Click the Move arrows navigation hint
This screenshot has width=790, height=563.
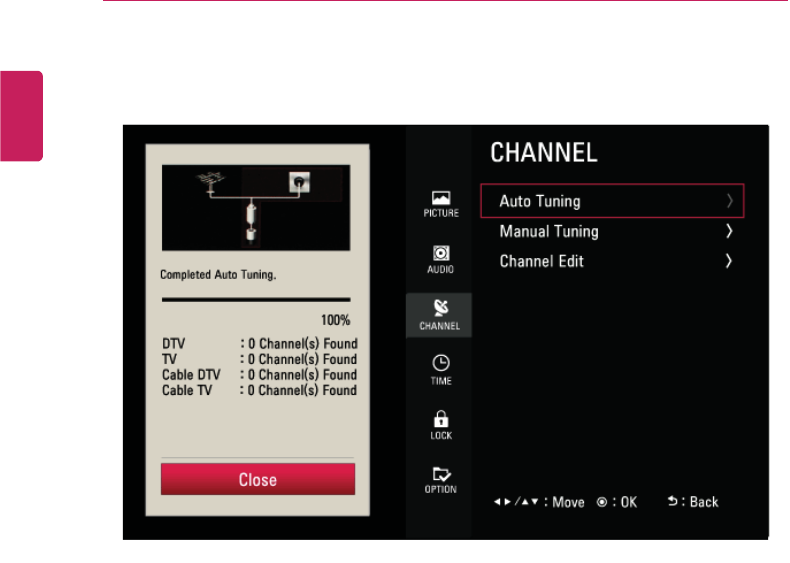[539, 503]
